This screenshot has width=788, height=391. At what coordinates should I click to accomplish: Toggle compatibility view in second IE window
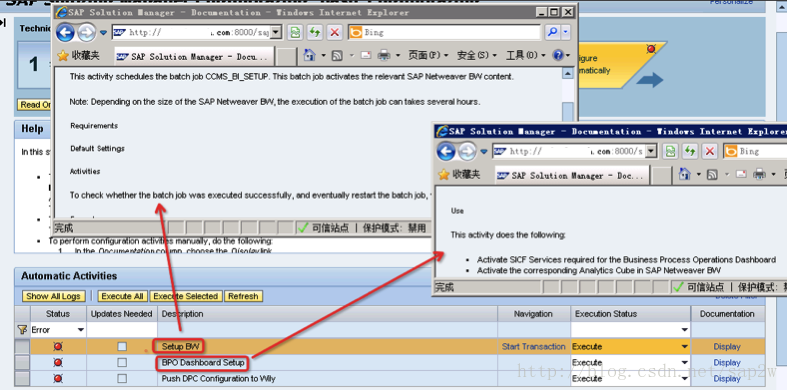click(670, 151)
